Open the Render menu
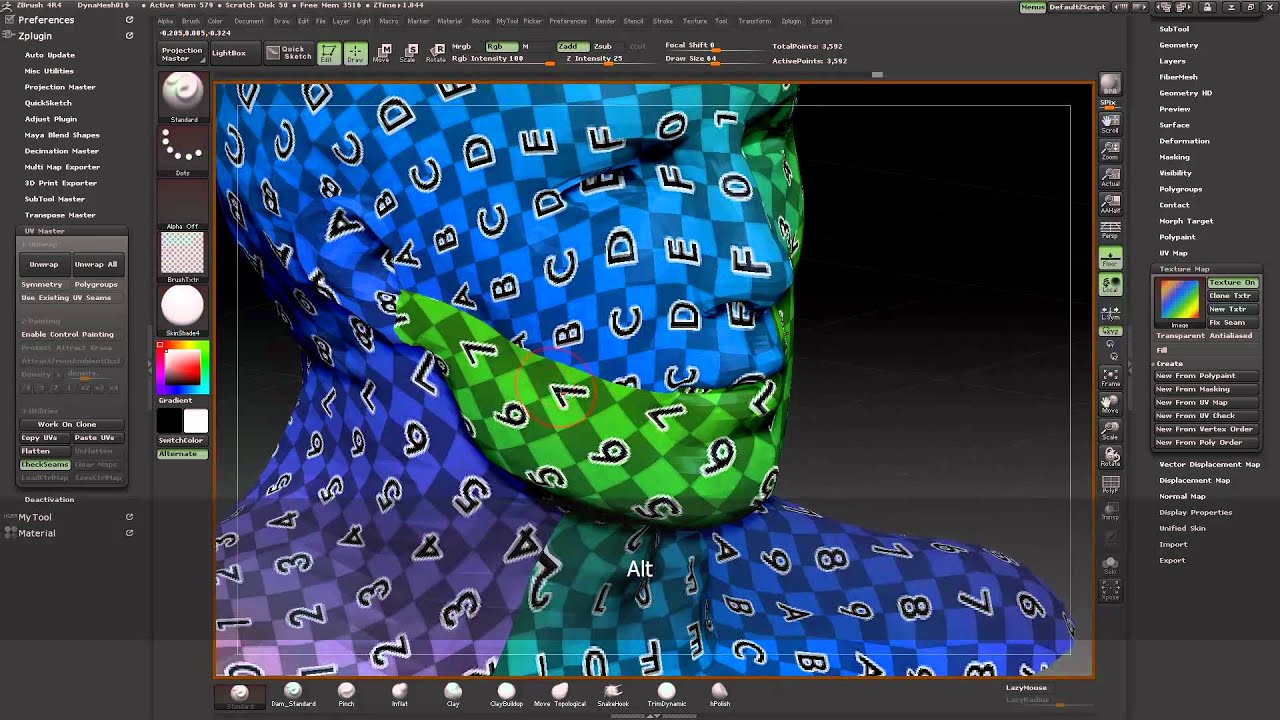 point(605,21)
